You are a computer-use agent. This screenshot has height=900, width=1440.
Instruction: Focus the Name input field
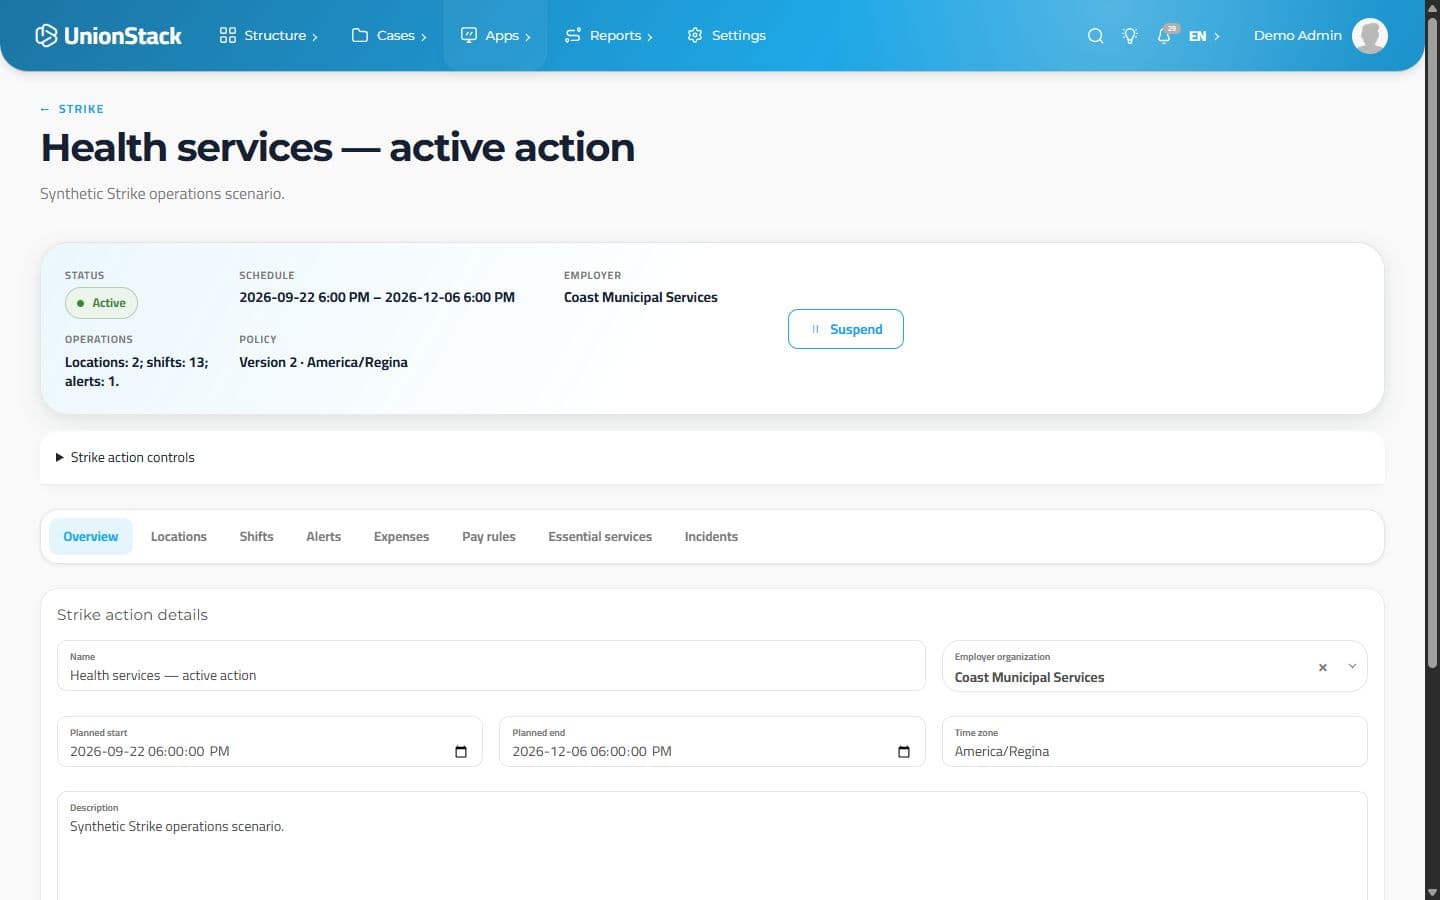tap(491, 666)
